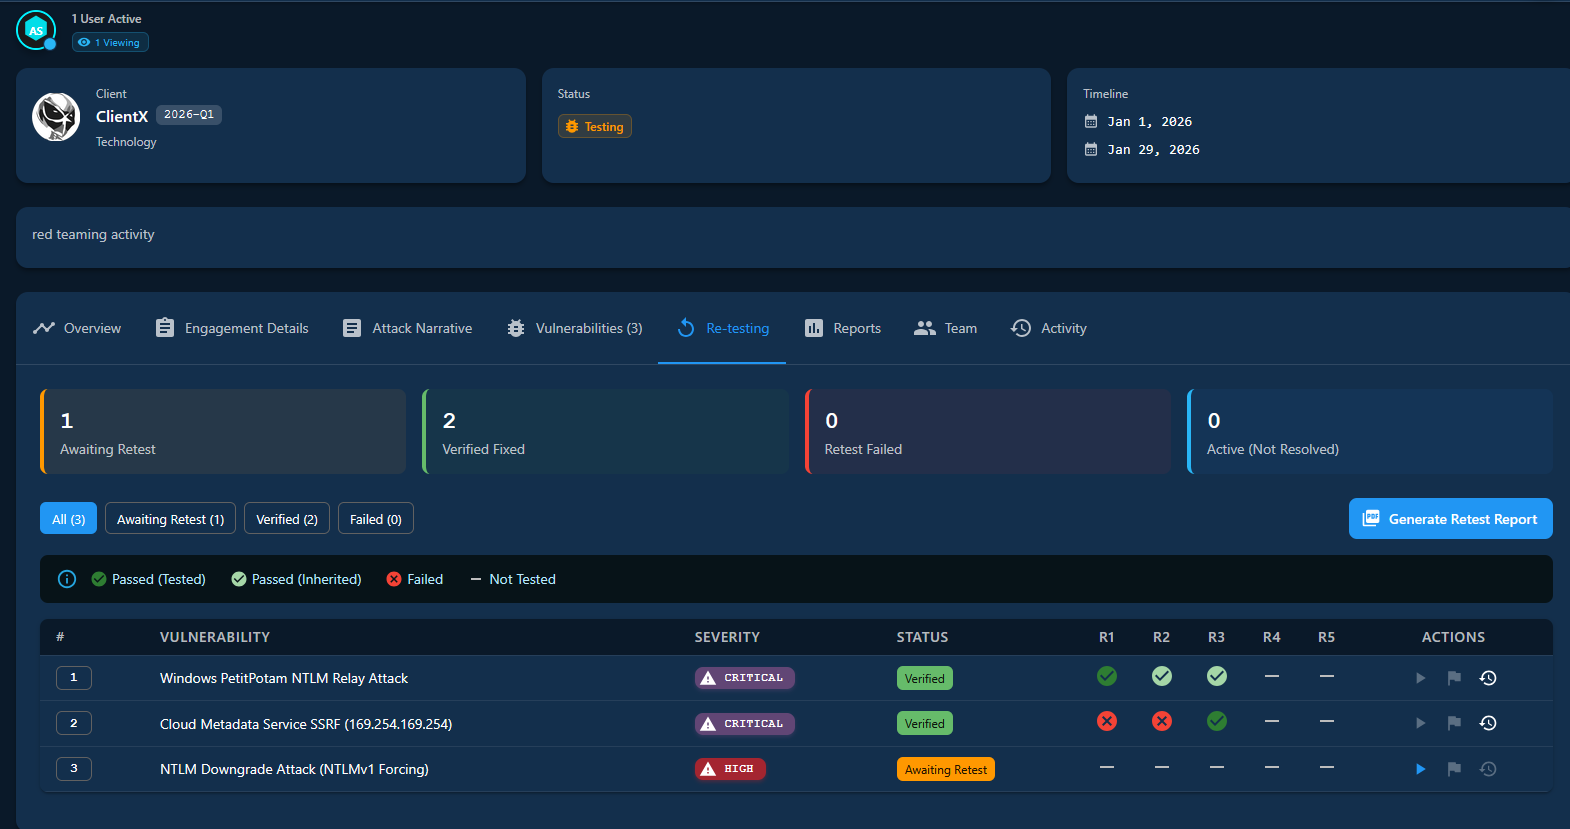The height and width of the screenshot is (829, 1570).
Task: Click row number 2 badge
Action: pos(74,723)
